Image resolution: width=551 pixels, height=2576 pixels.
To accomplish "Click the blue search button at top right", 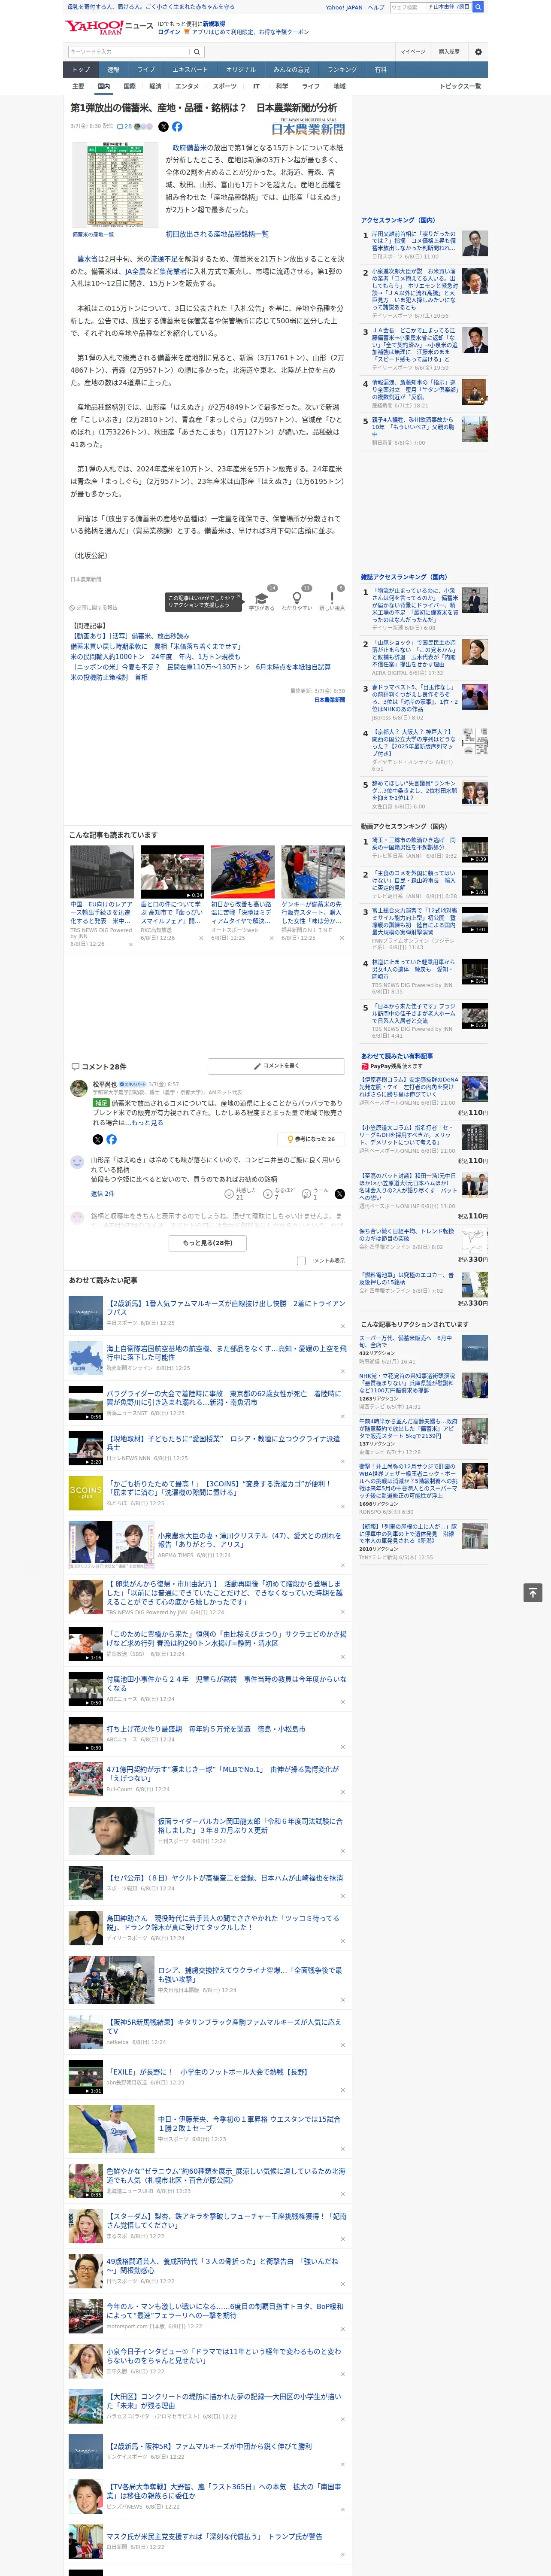I will [x=478, y=7].
